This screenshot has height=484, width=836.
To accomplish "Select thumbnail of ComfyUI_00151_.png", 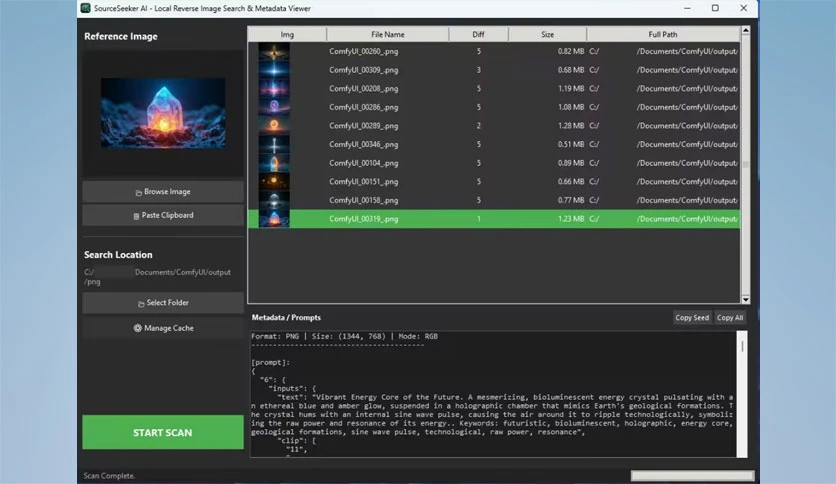I will point(274,182).
